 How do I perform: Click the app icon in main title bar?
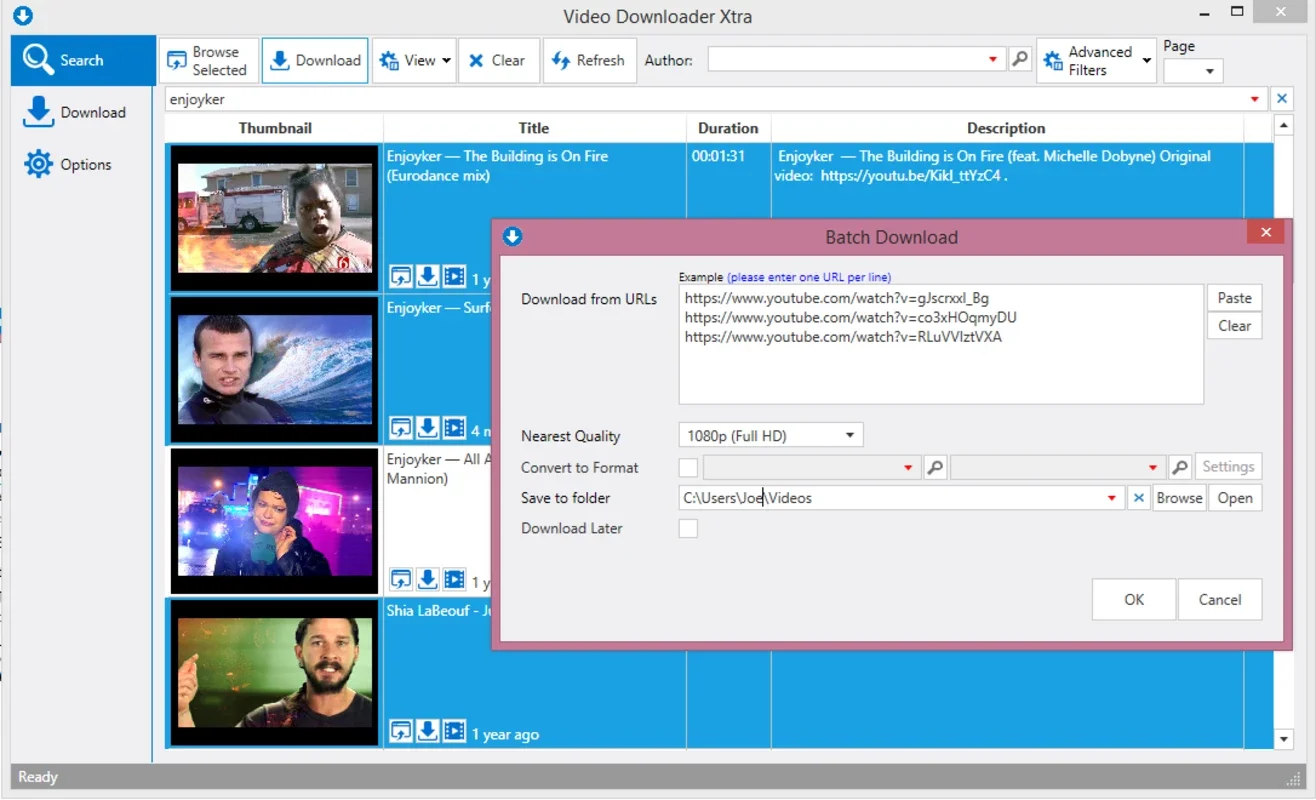pyautogui.click(x=22, y=16)
